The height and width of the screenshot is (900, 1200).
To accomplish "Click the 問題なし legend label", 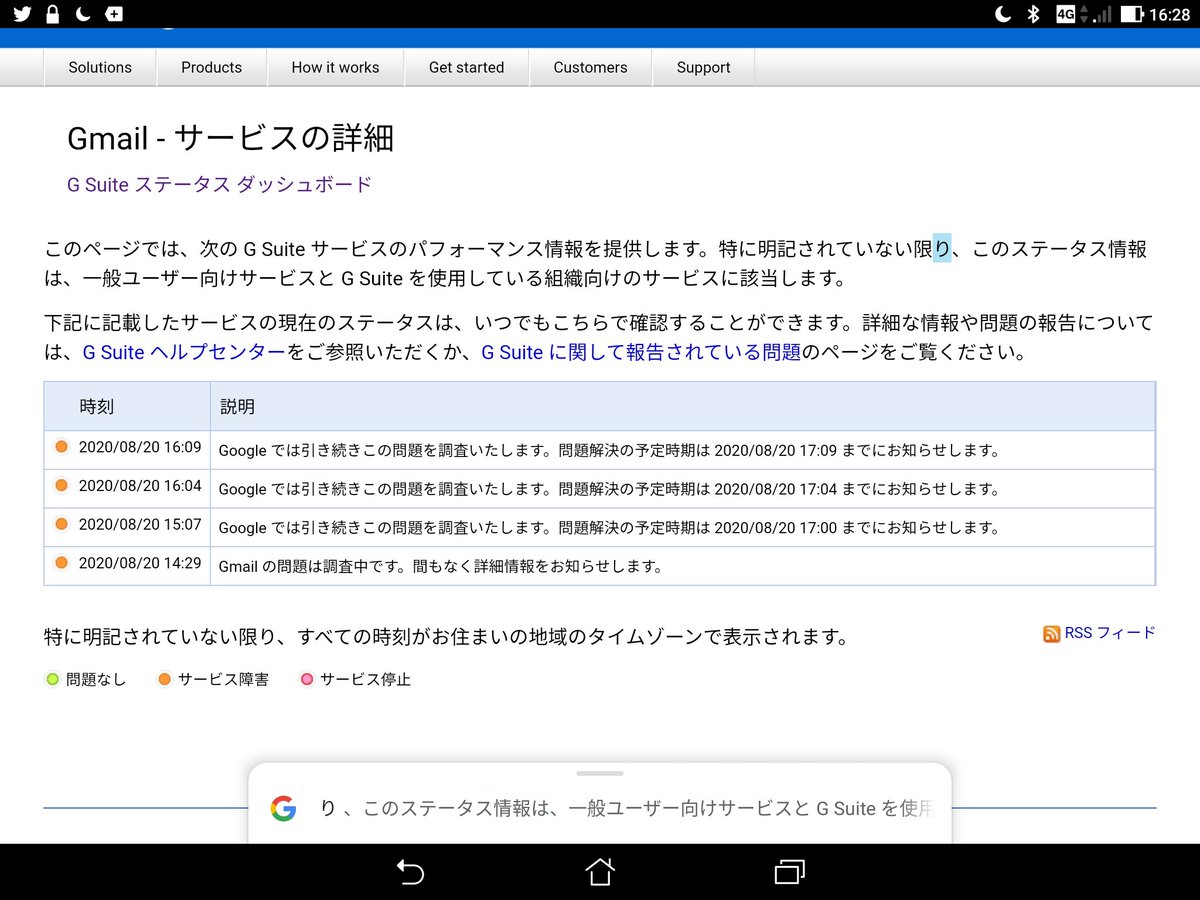I will point(96,680).
